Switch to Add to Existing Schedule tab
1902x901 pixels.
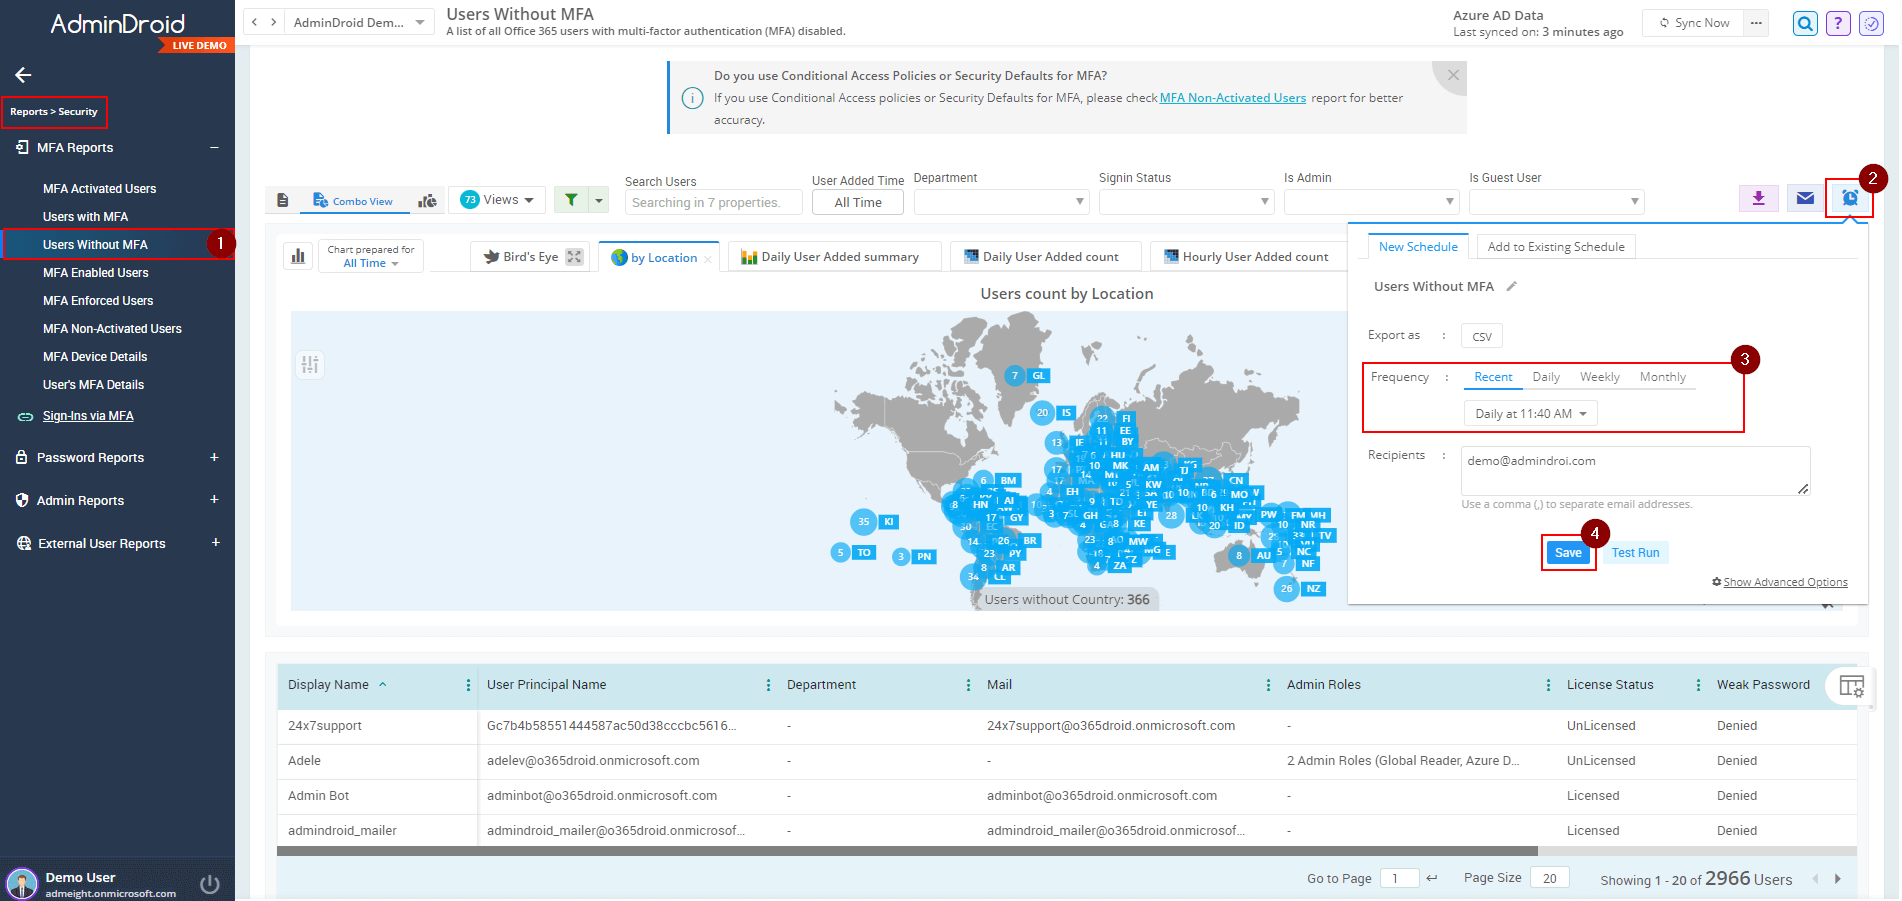click(x=1555, y=247)
